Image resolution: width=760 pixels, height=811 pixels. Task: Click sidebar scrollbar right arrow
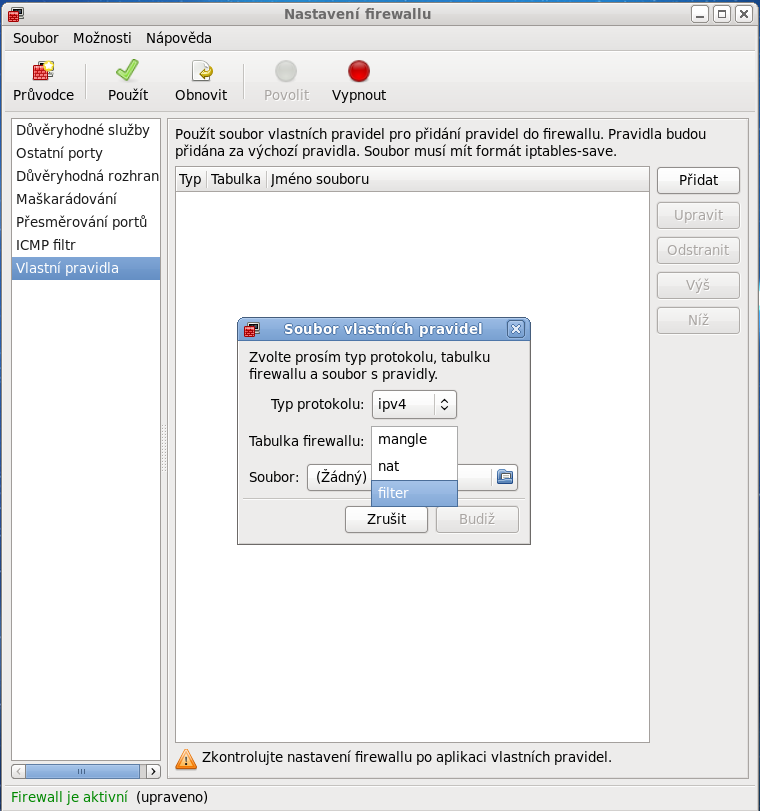[x=153, y=772]
